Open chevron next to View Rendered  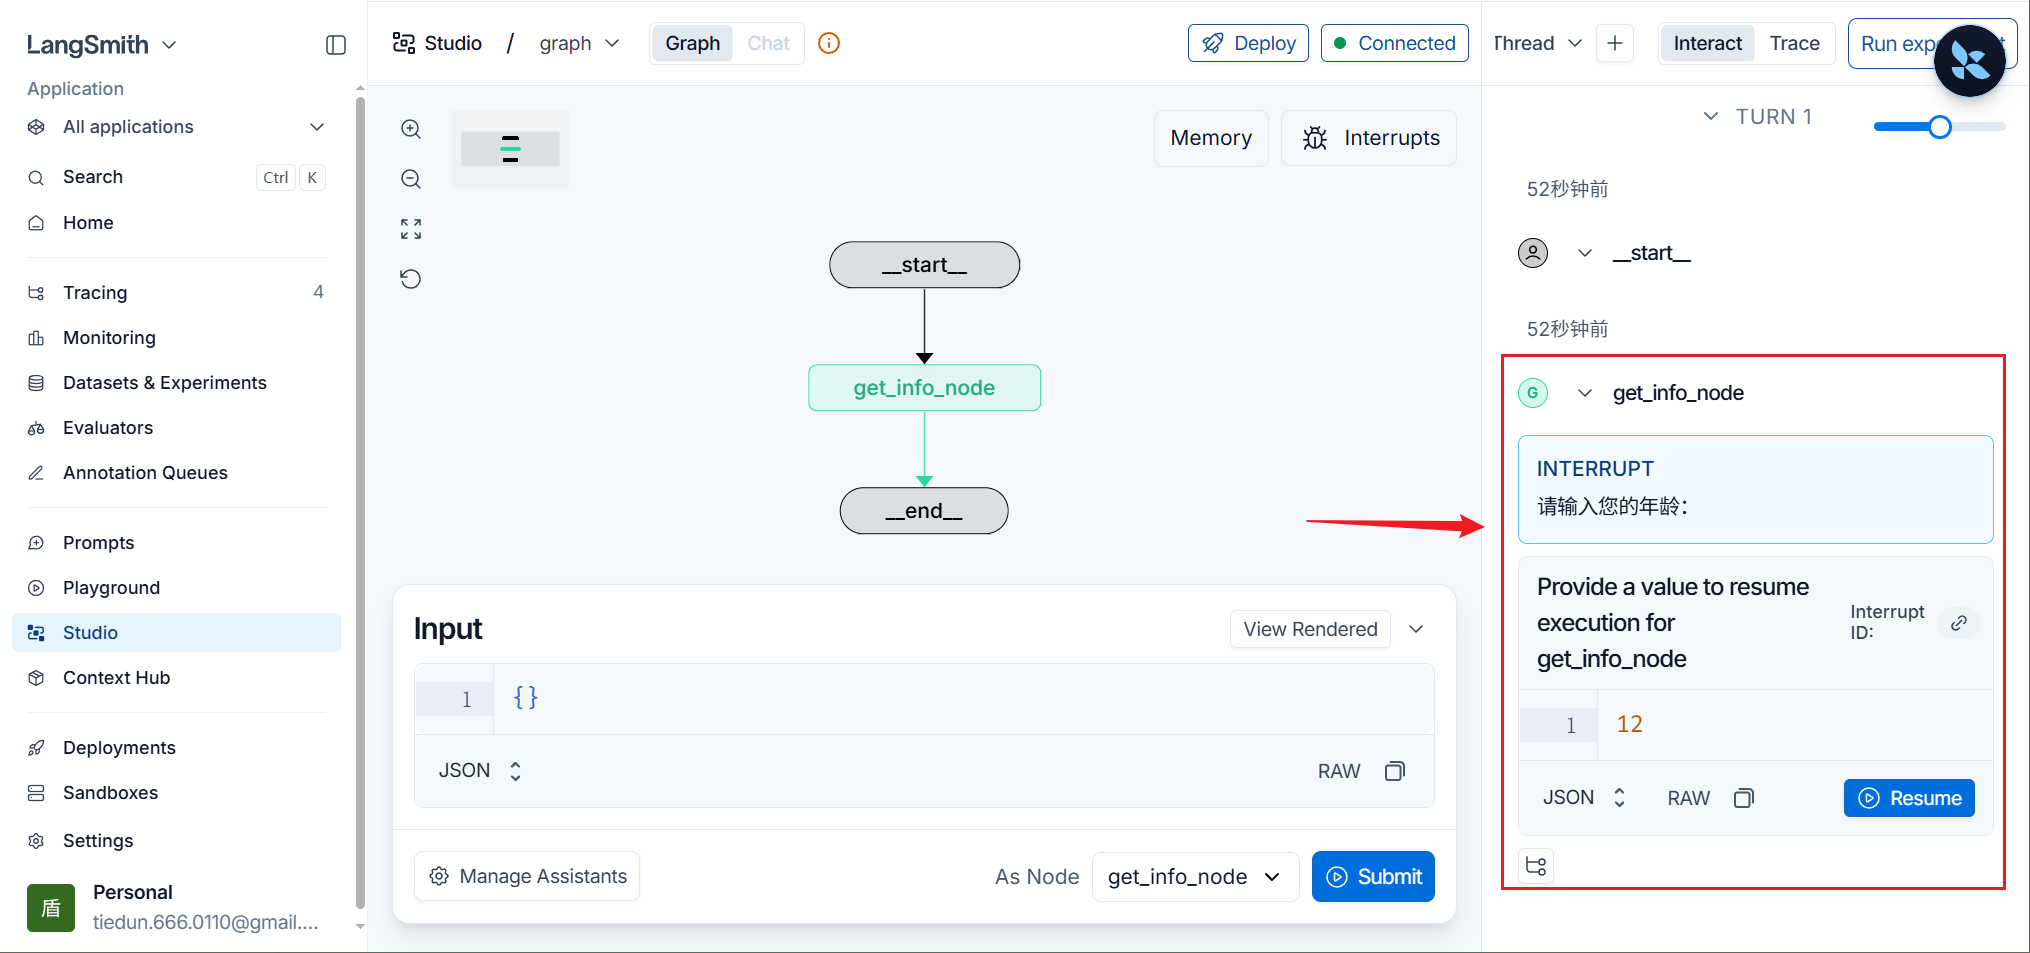tap(1416, 629)
